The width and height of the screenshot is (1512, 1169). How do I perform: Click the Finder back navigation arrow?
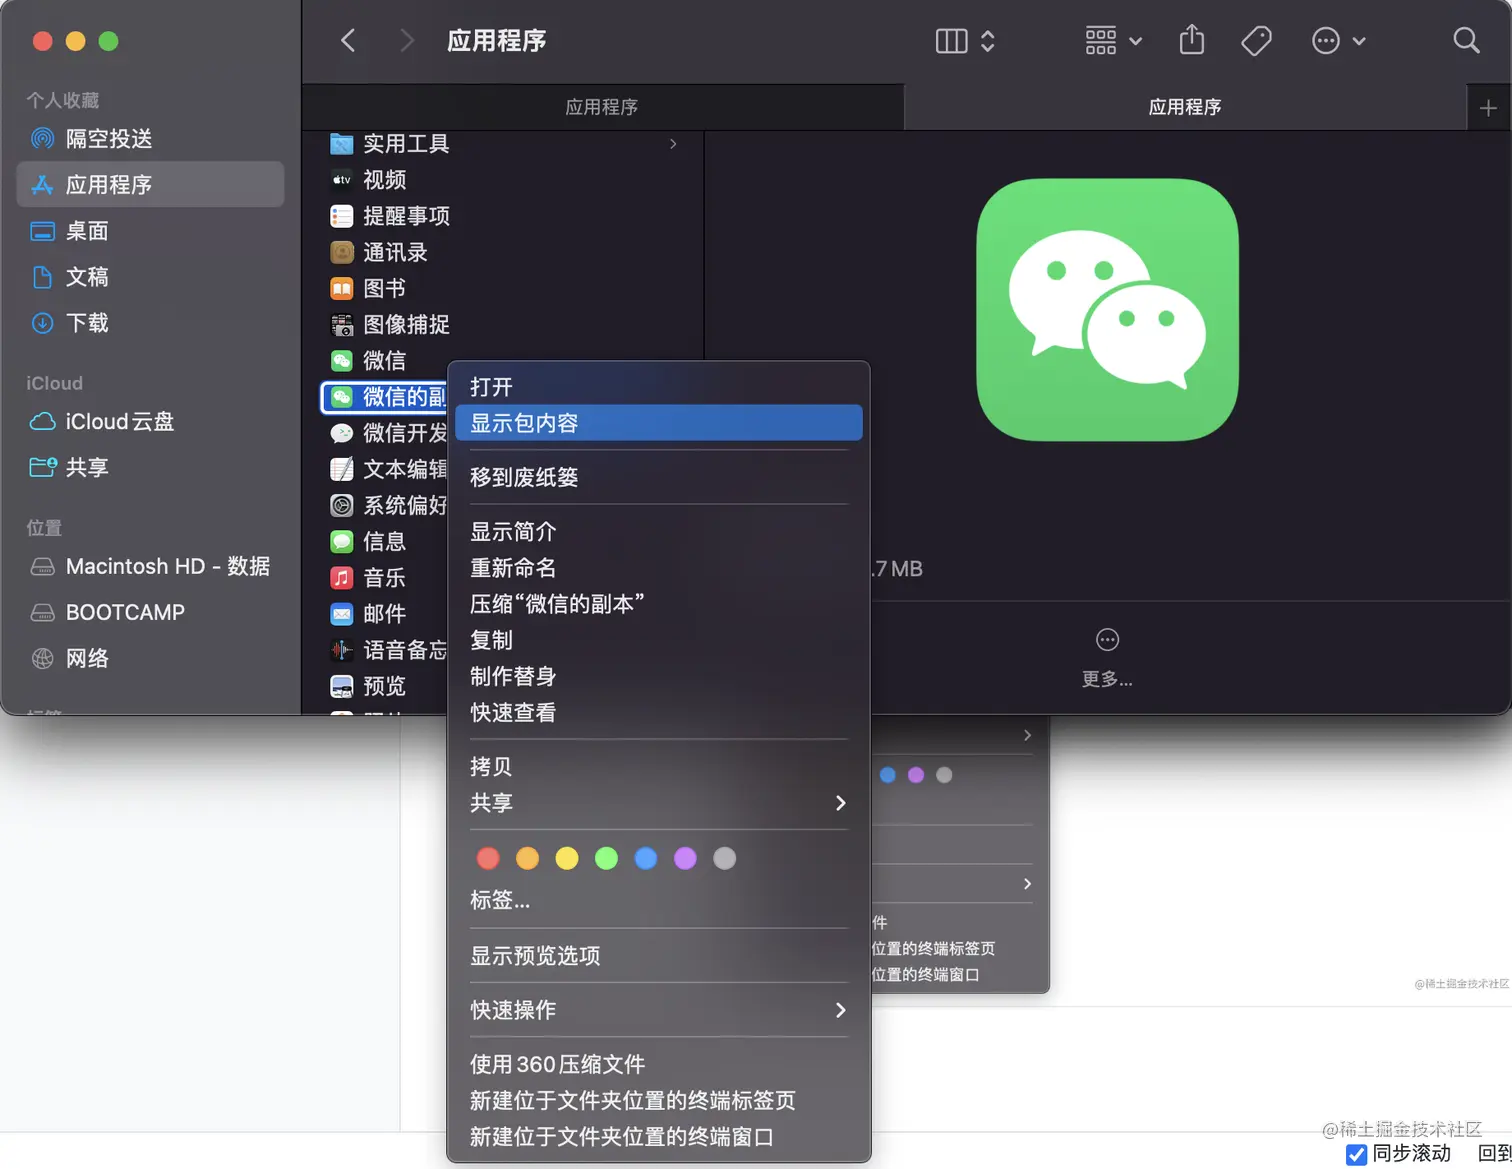pyautogui.click(x=348, y=41)
